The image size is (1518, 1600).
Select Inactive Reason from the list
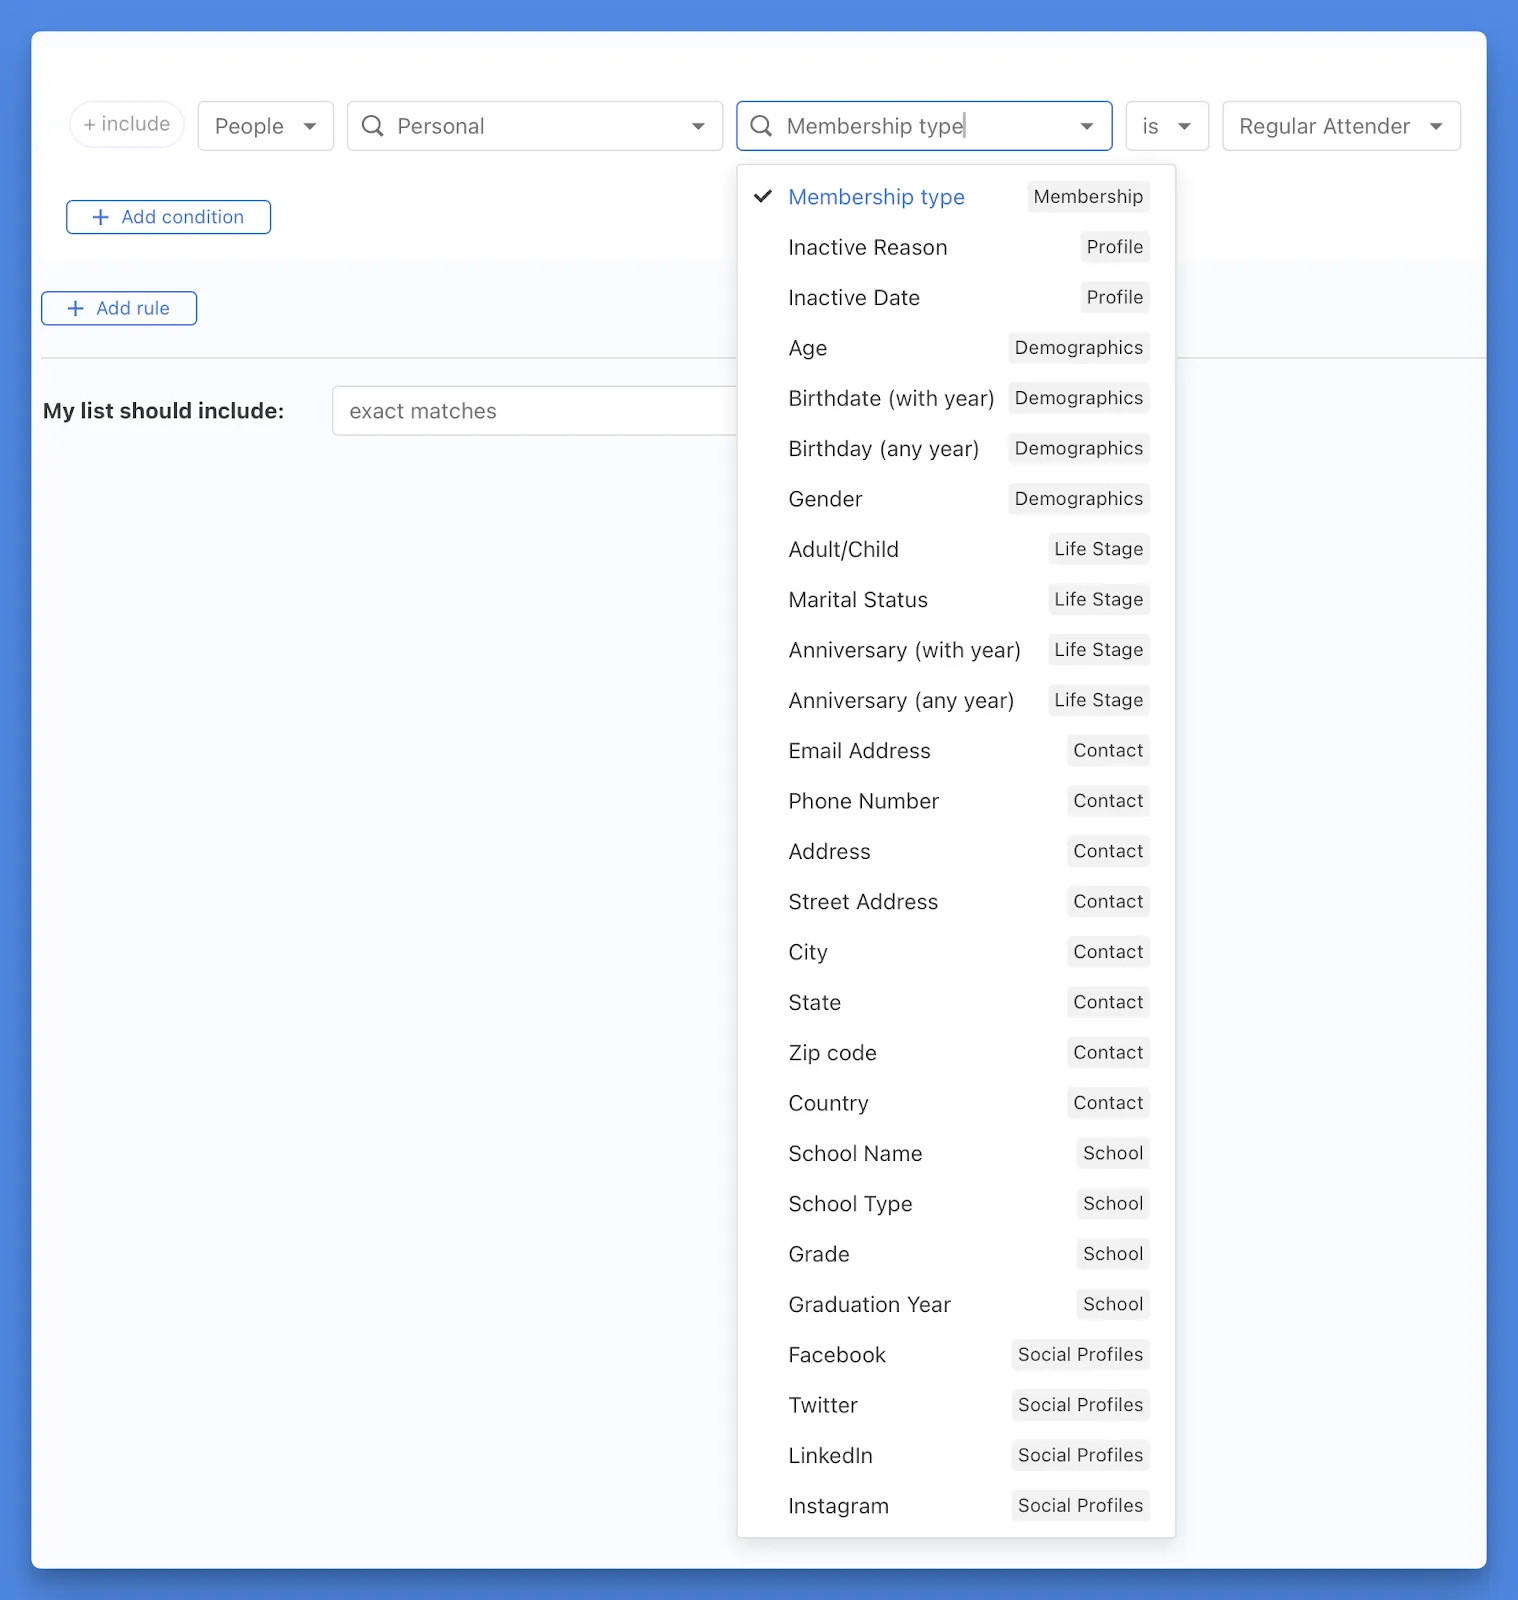click(x=867, y=247)
